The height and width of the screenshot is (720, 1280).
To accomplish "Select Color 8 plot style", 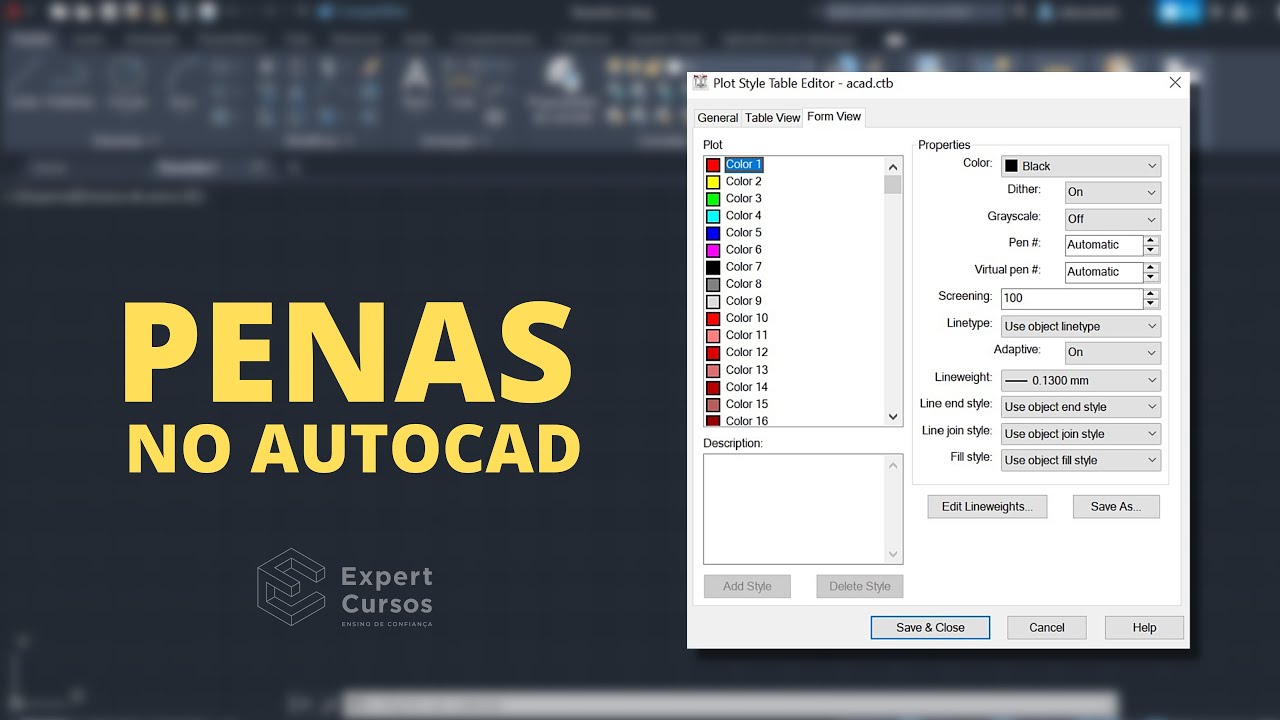I will 744,283.
